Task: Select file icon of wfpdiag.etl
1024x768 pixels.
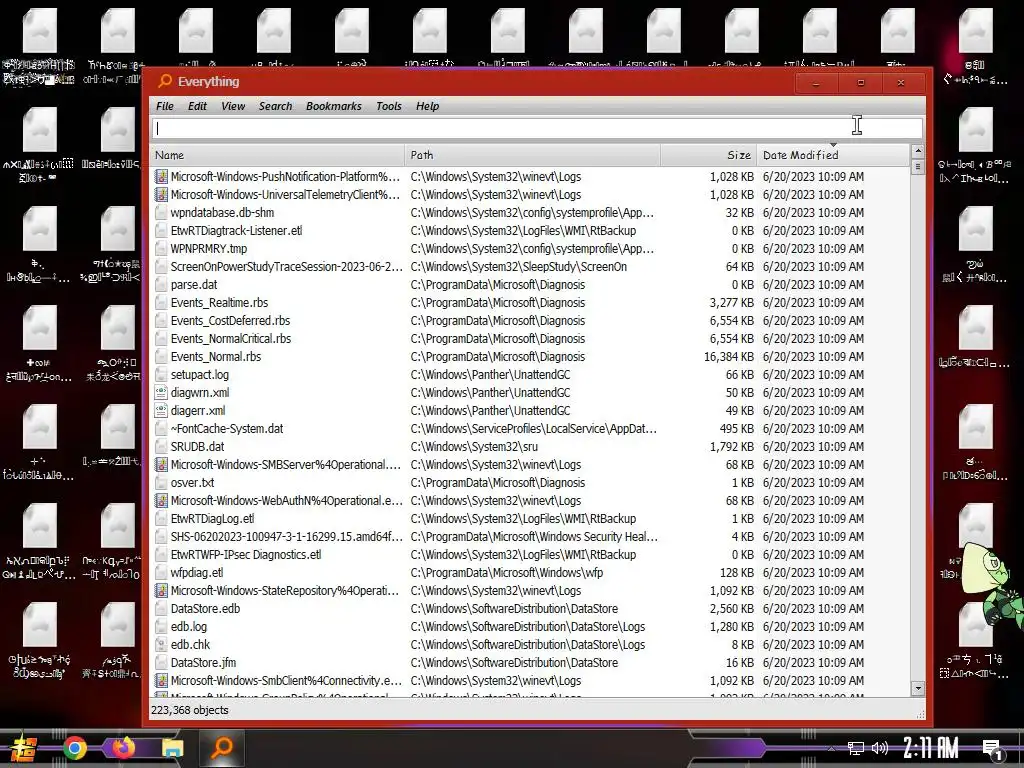Action: pos(161,572)
